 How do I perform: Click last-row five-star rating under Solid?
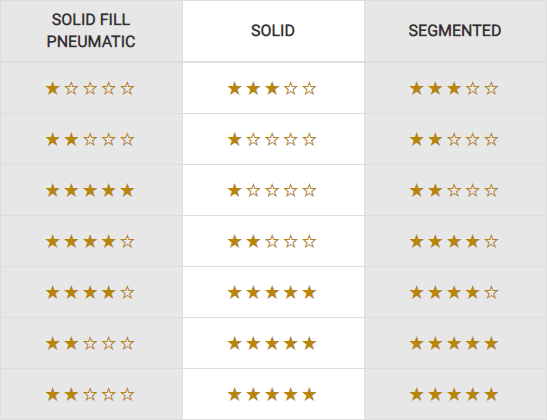(x=272, y=395)
